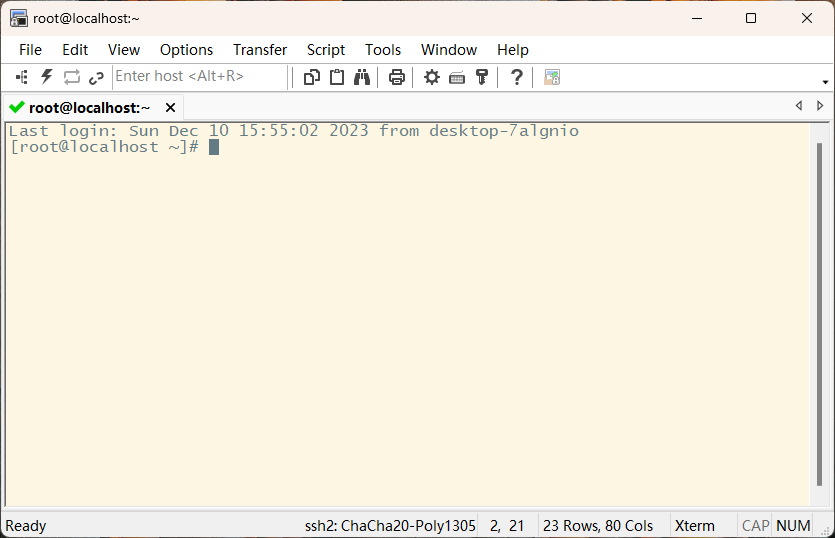Close the SecureCRT window
This screenshot has width=835, height=538.
click(x=807, y=18)
